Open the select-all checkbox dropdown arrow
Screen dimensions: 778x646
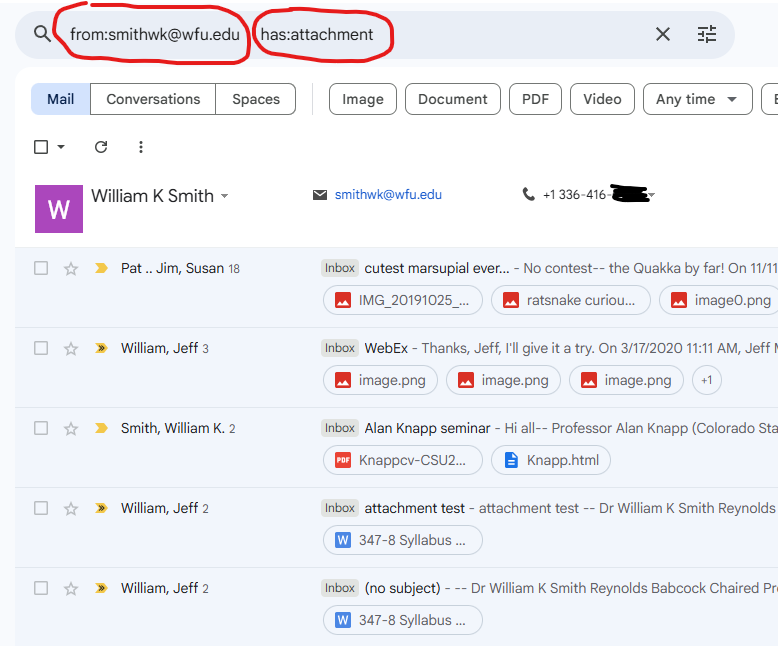(61, 147)
